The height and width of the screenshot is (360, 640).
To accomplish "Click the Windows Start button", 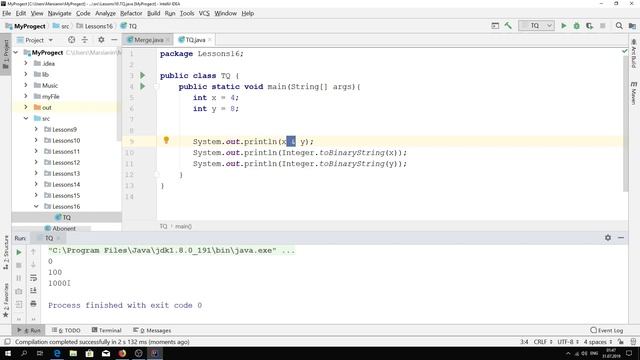I will (x=8, y=353).
